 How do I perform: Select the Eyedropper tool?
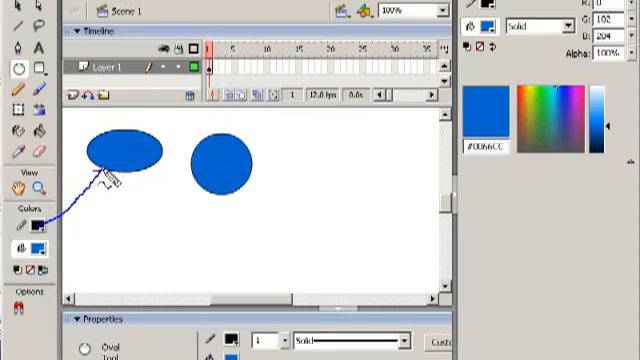click(18, 151)
